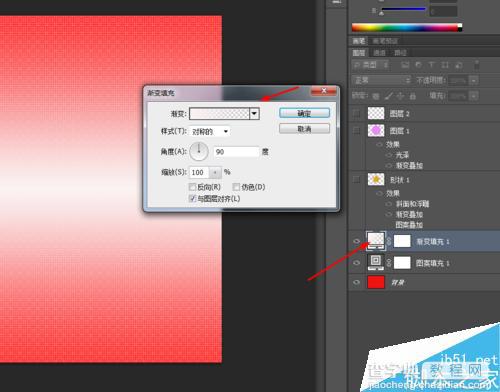This screenshot has height=392, width=500.
Task: Click the type layer filter T icon
Action: tap(431, 65)
